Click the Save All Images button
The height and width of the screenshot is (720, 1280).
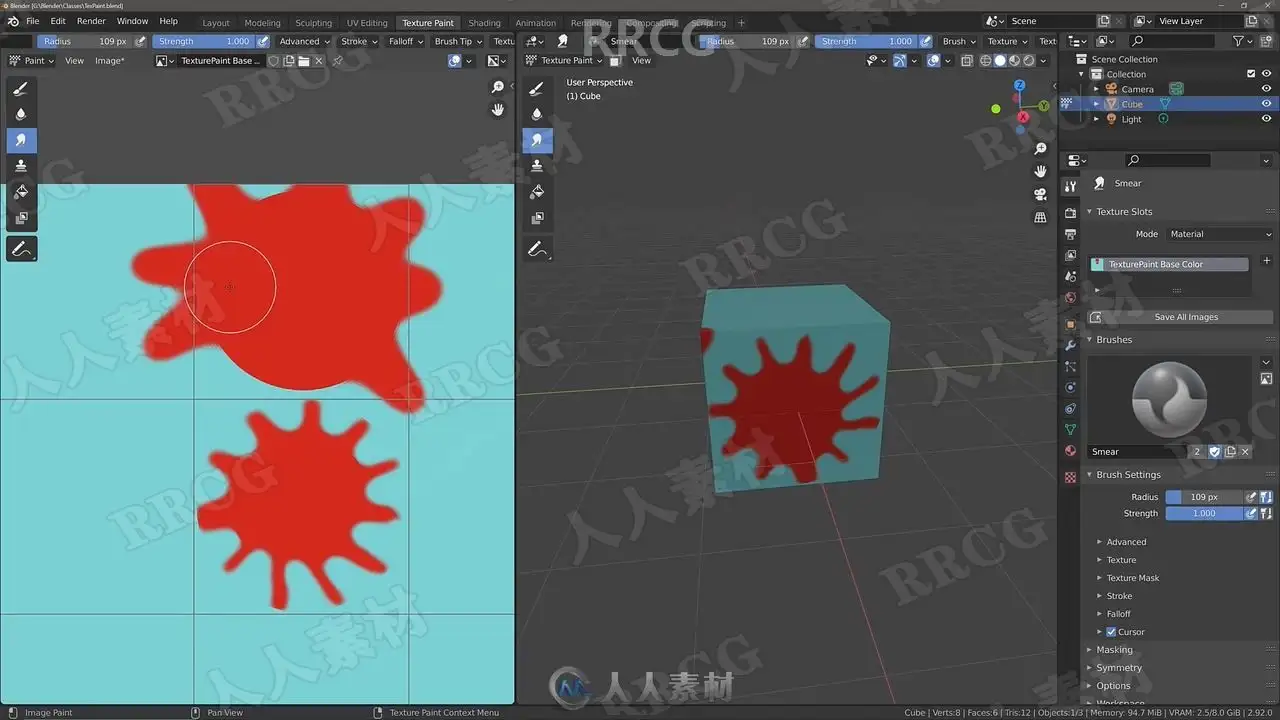tap(1180, 317)
